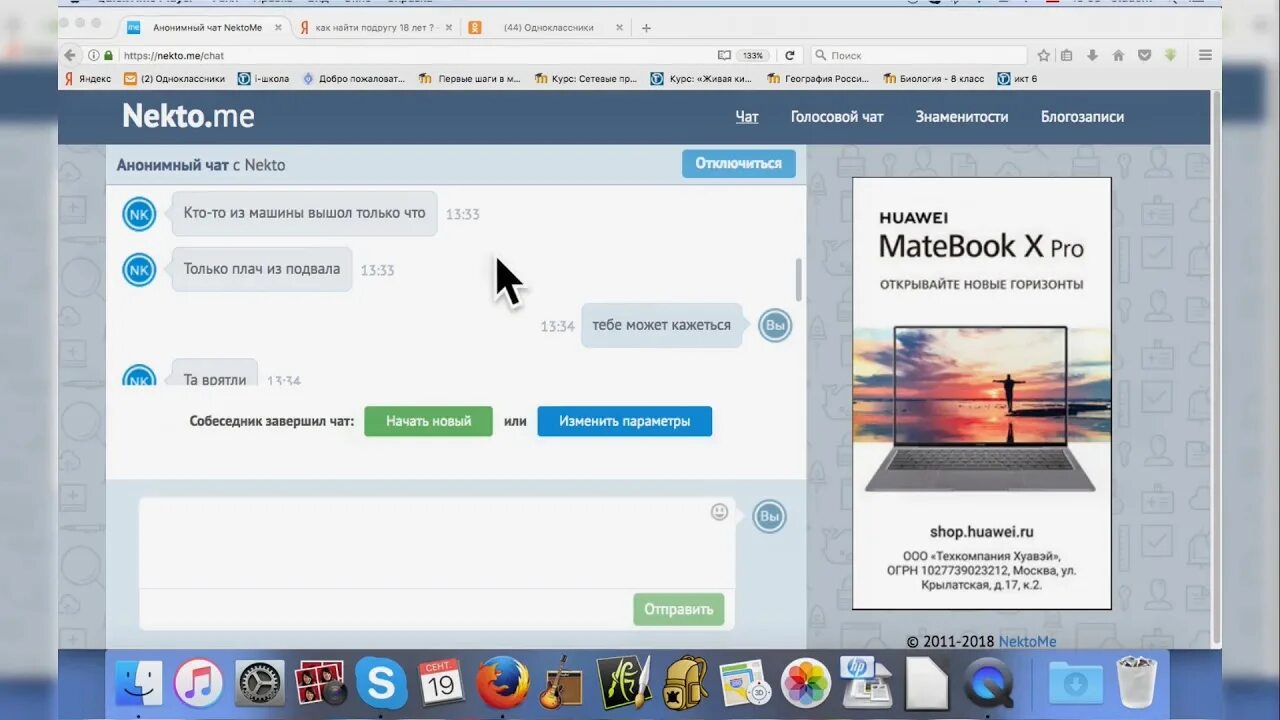Show bookmarks list icon in toolbar
The image size is (1280, 720).
click(x=1067, y=55)
